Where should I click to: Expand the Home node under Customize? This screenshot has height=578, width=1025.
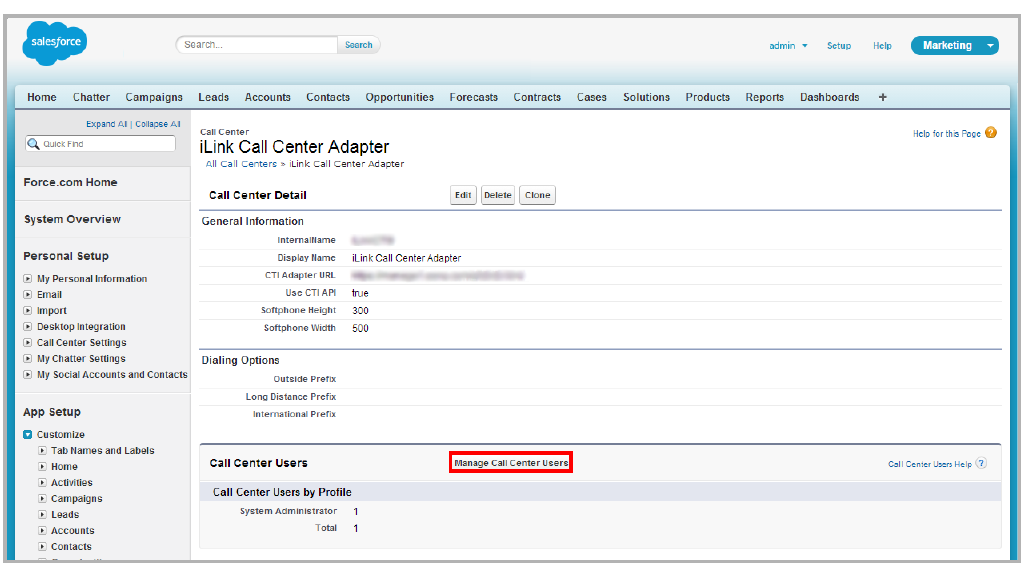pos(42,466)
